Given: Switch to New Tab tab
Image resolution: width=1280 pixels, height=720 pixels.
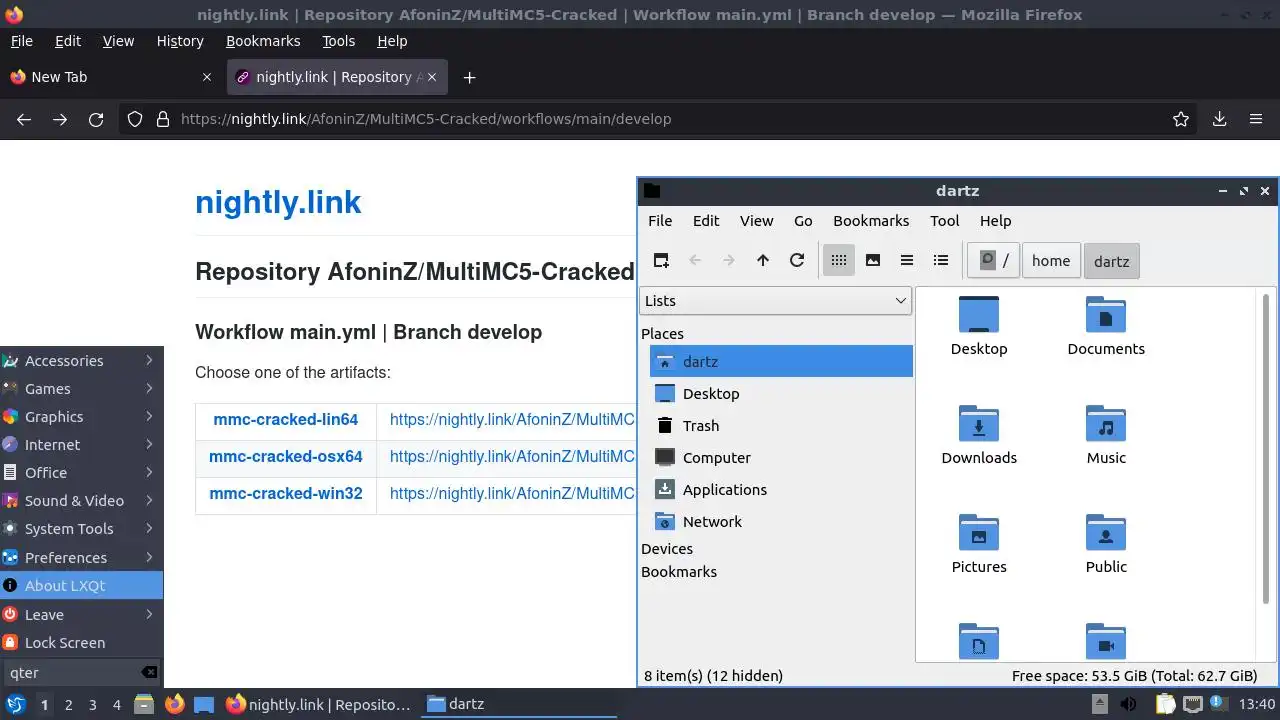Looking at the screenshot, I should click(111, 77).
